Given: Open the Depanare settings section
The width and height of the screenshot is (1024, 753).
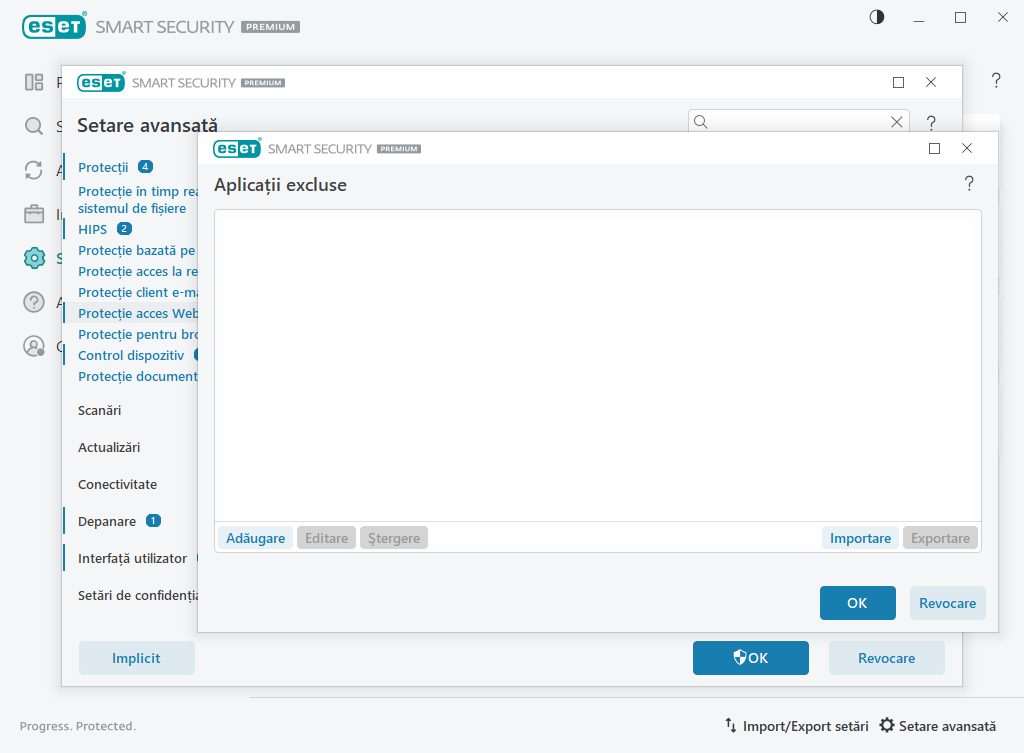Looking at the screenshot, I should pos(107,521).
